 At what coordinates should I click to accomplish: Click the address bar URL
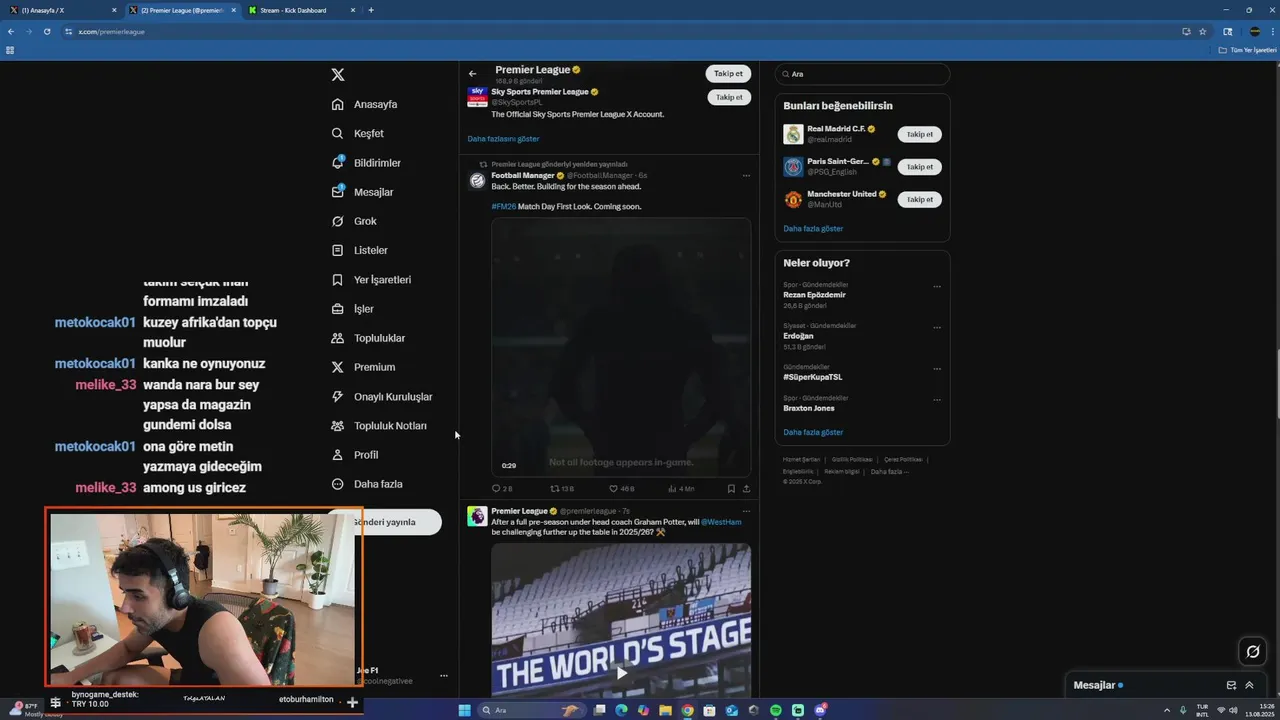[112, 32]
